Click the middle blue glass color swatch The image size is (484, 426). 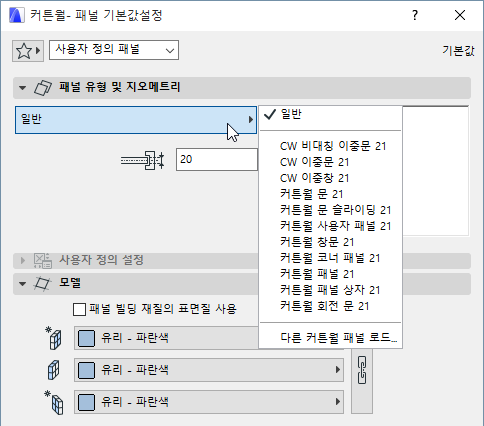click(86, 370)
